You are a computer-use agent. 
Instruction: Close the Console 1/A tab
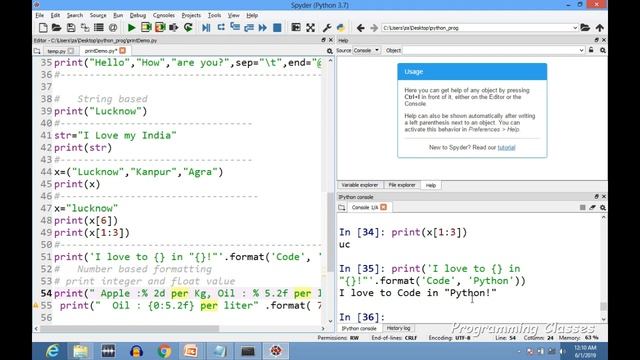pyautogui.click(x=383, y=207)
